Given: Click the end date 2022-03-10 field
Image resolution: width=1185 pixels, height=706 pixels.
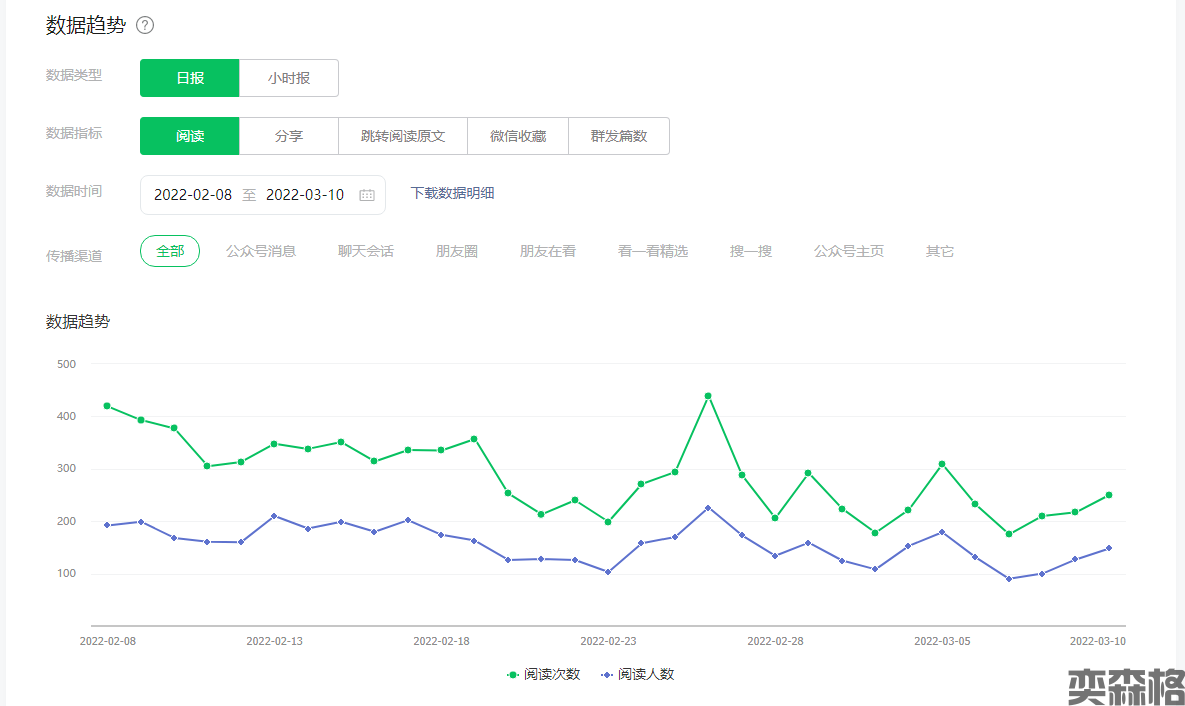Looking at the screenshot, I should [x=305, y=195].
